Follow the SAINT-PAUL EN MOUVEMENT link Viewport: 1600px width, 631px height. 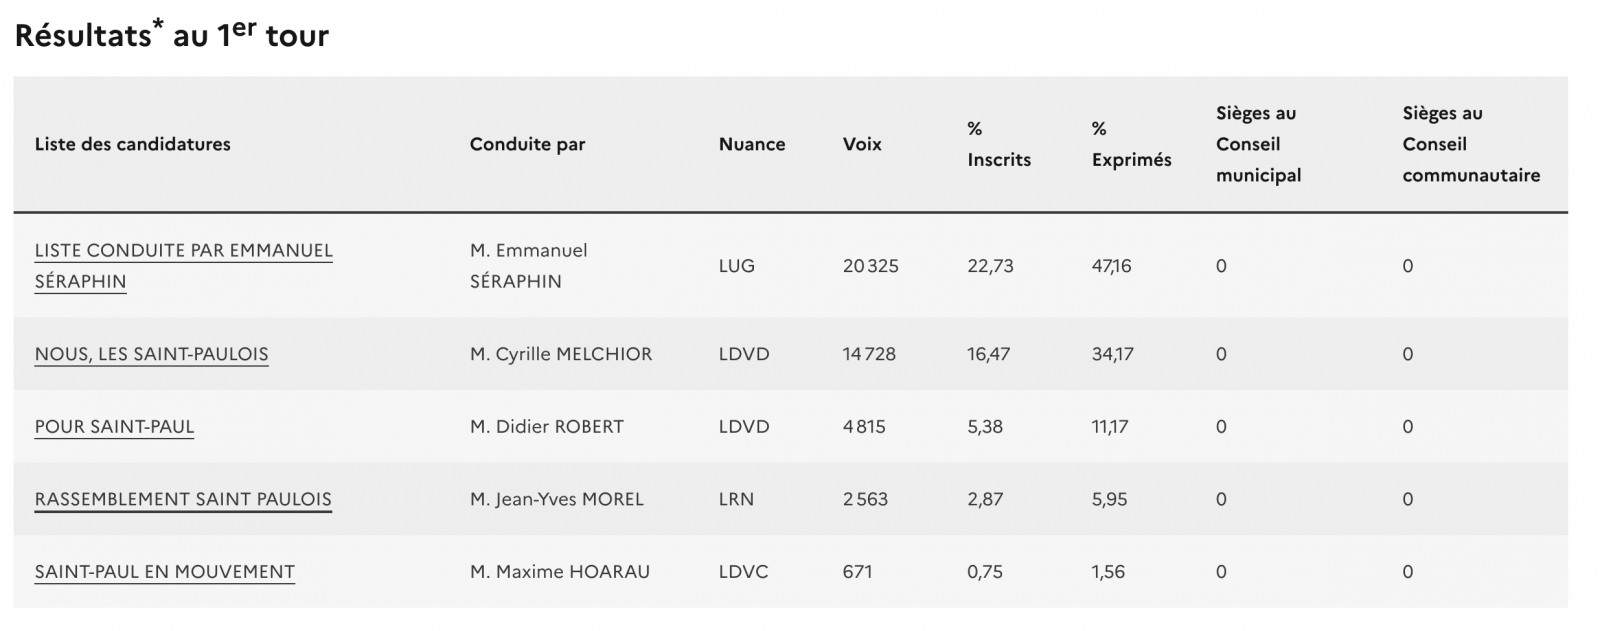coord(164,572)
